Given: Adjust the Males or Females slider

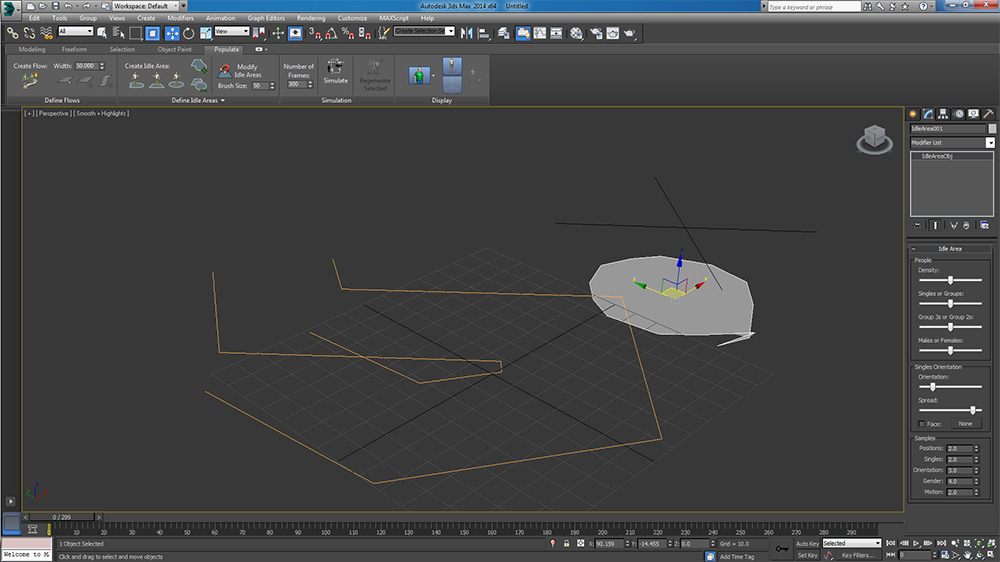Looking at the screenshot, I should [950, 350].
